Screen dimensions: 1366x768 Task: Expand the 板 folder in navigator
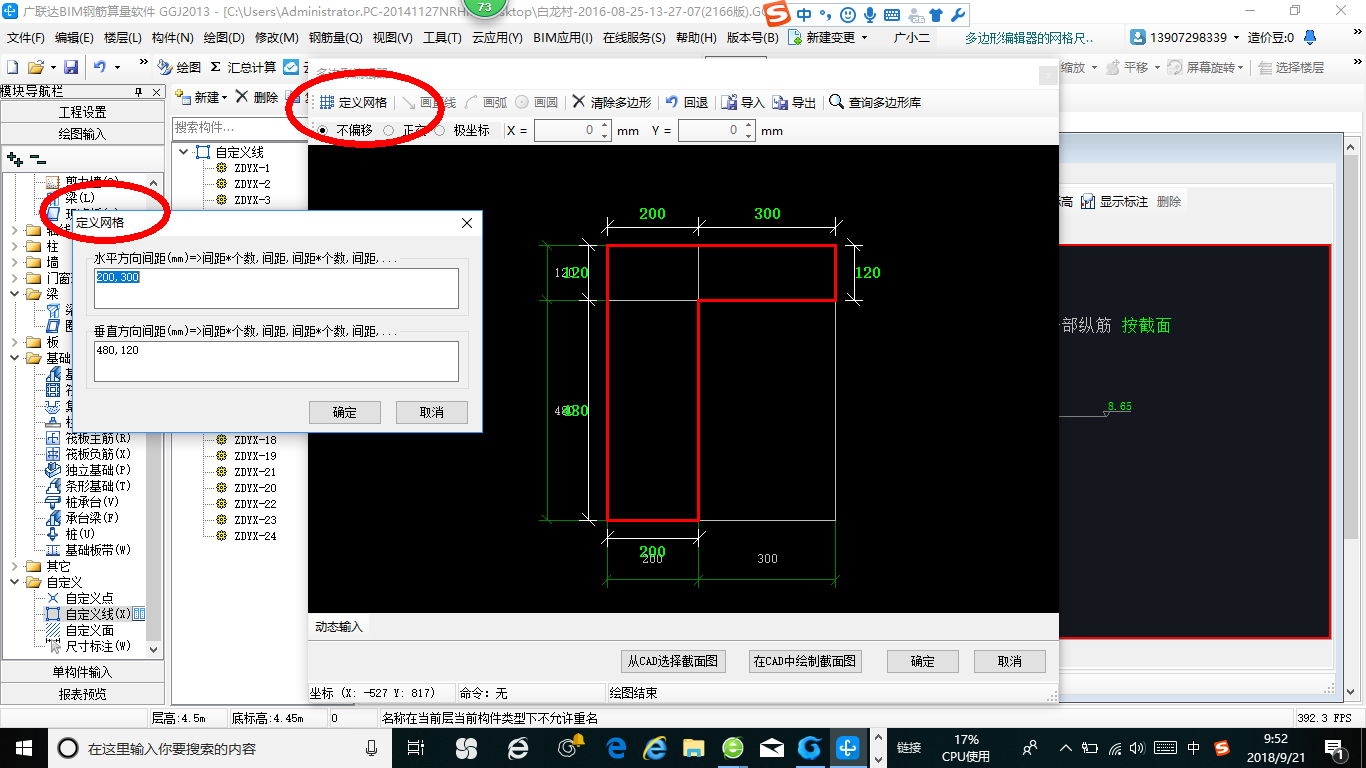[15, 342]
